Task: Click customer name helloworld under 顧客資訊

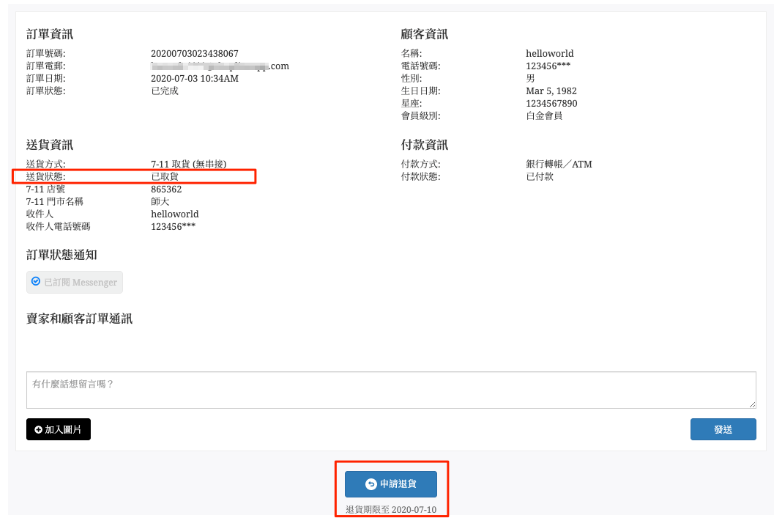Action: click(x=550, y=53)
